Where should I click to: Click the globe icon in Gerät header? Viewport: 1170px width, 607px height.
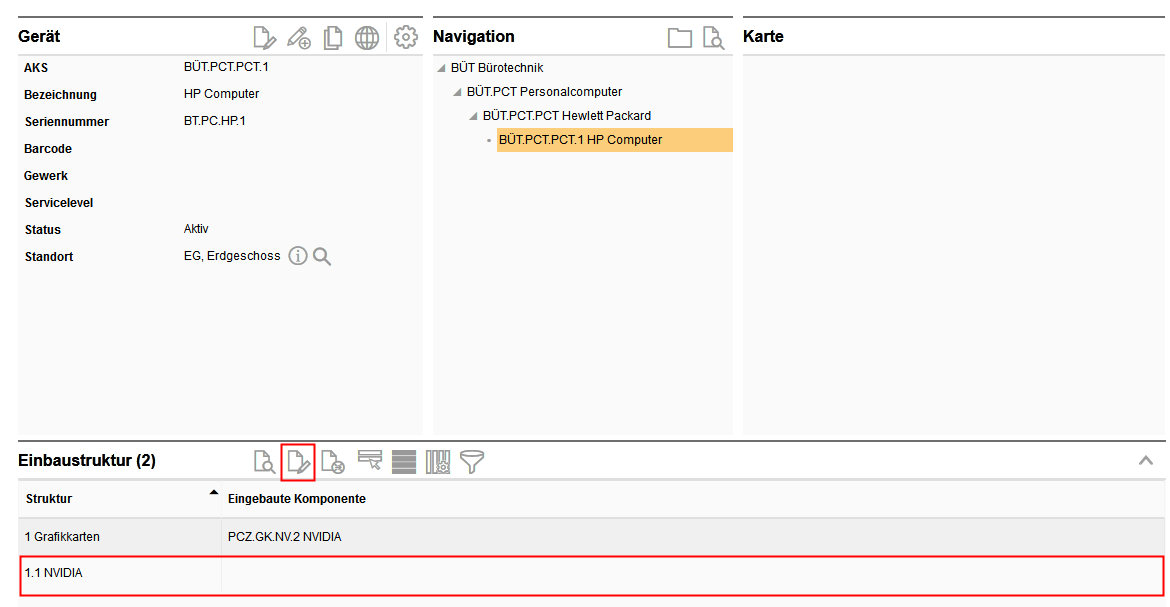[367, 38]
